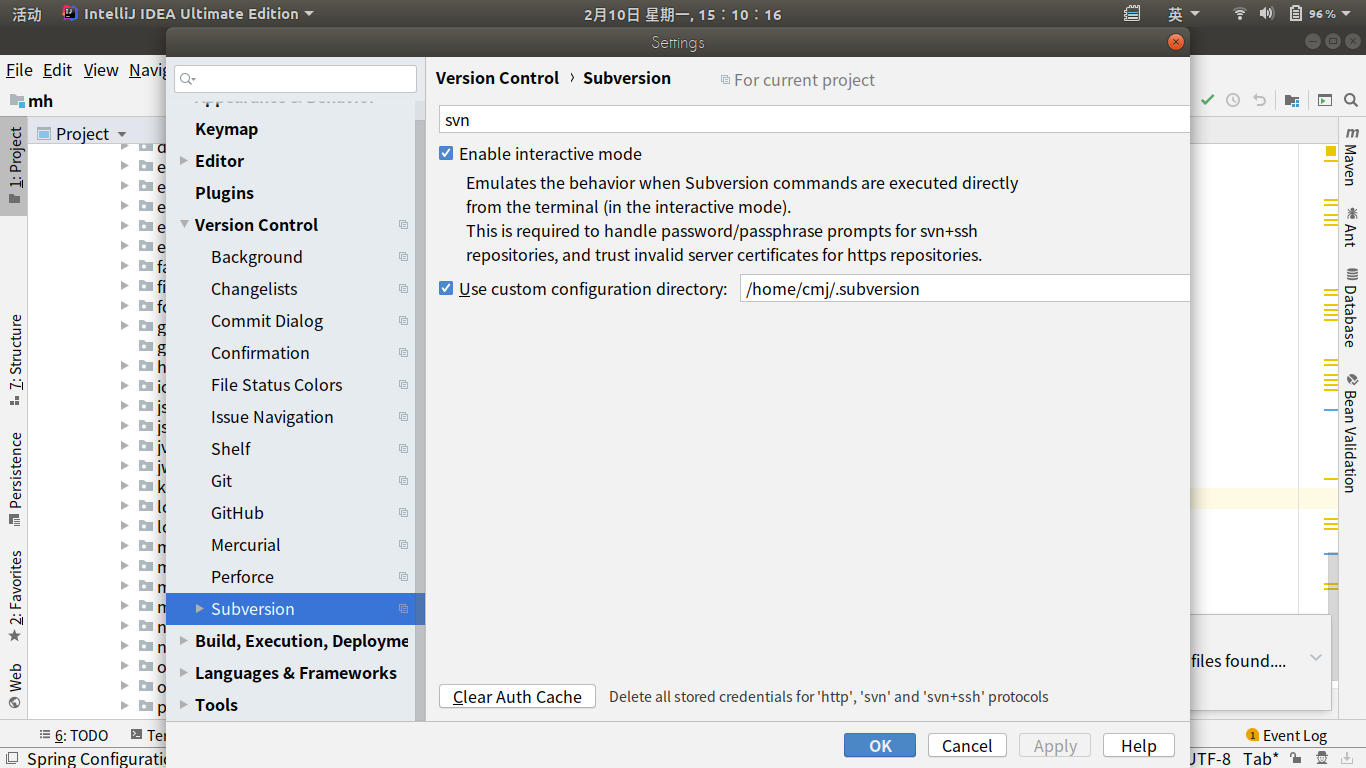Viewport: 1366px width, 768px height.
Task: Expand the Editor settings category
Action: point(184,161)
